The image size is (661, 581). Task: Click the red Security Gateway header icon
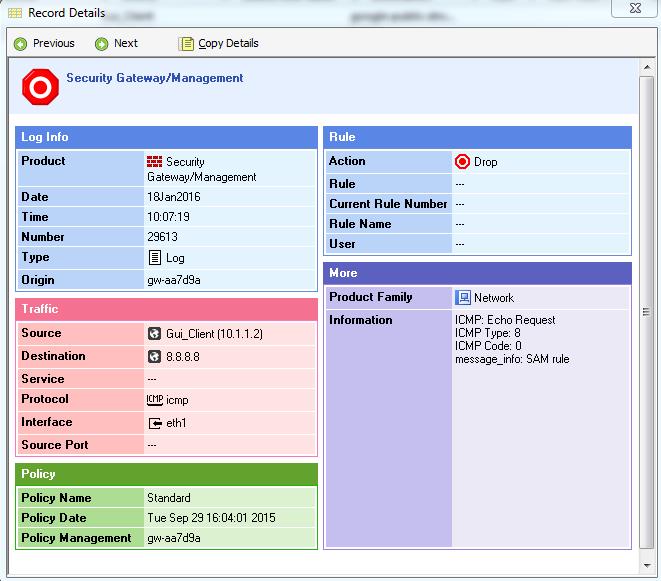tap(40, 87)
